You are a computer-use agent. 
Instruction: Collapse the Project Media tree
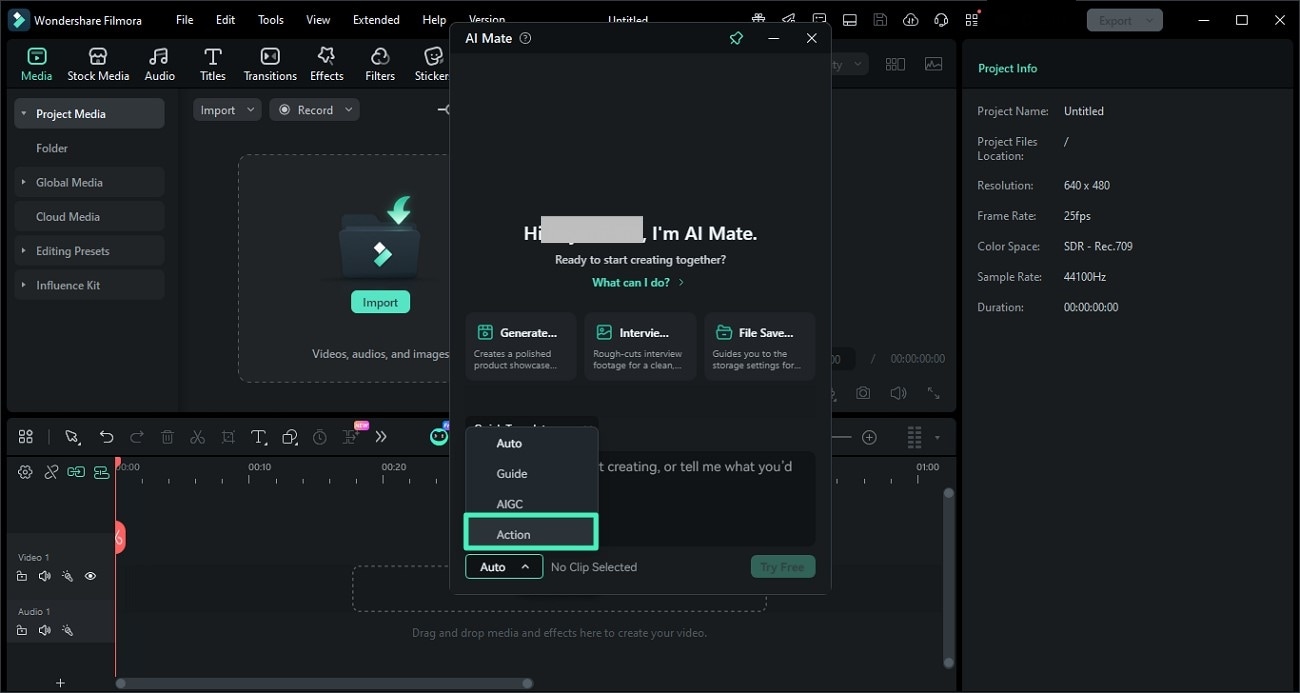(x=24, y=114)
